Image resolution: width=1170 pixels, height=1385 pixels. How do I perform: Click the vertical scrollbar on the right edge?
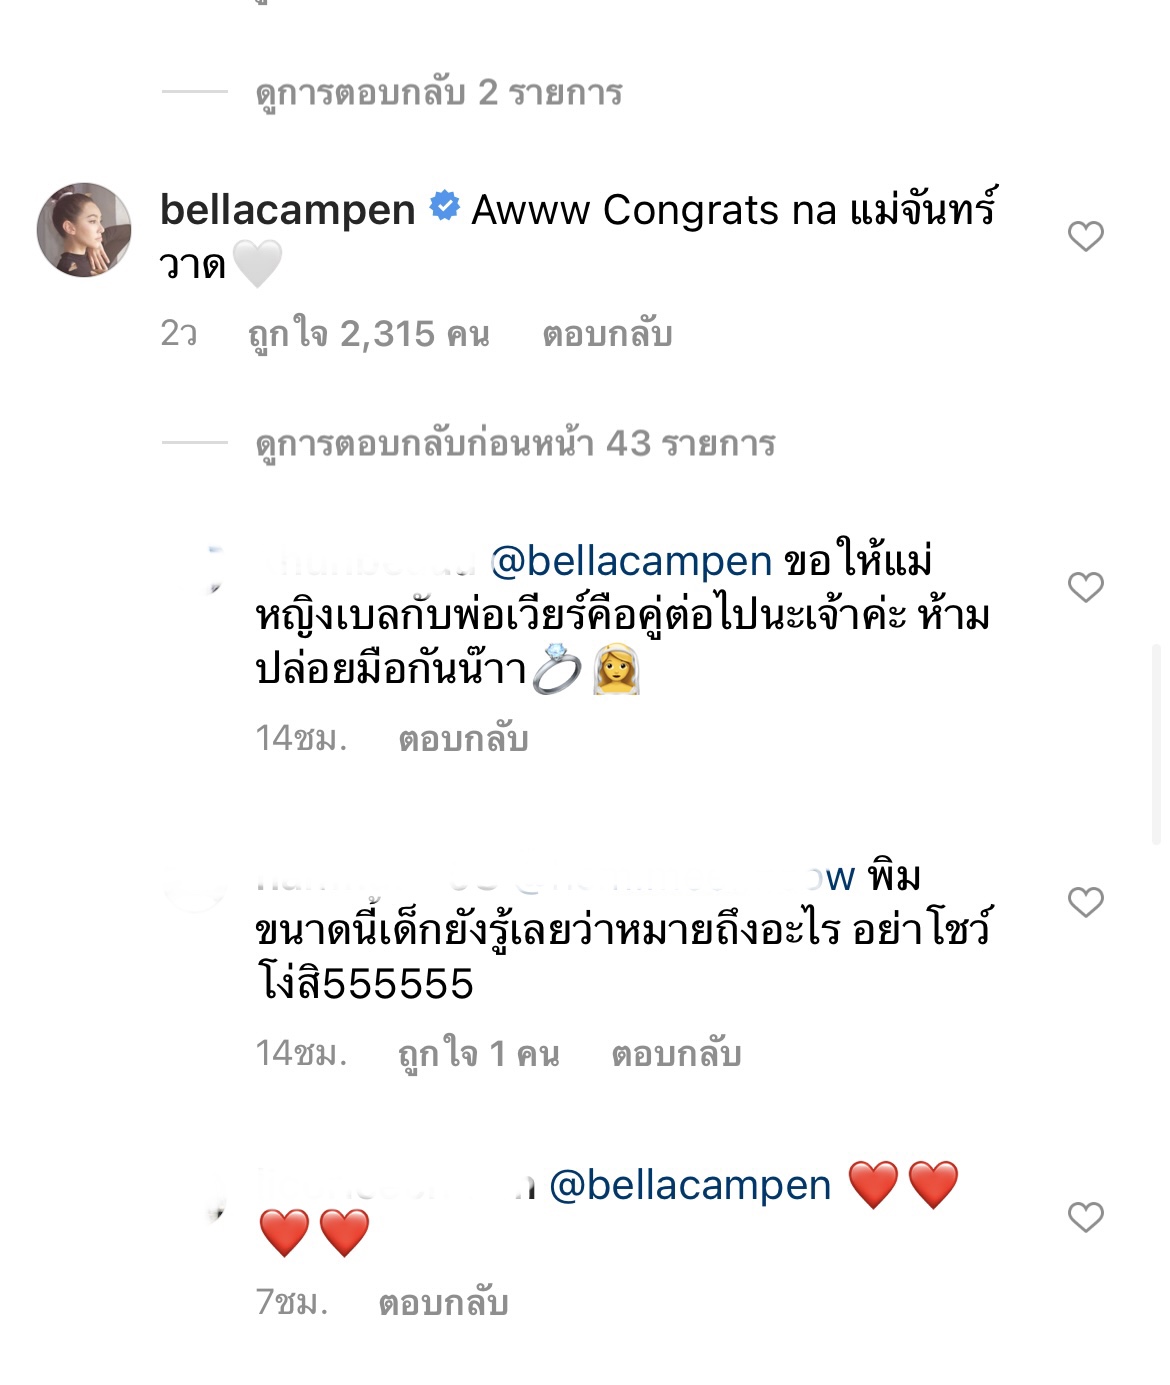pos(1157,745)
